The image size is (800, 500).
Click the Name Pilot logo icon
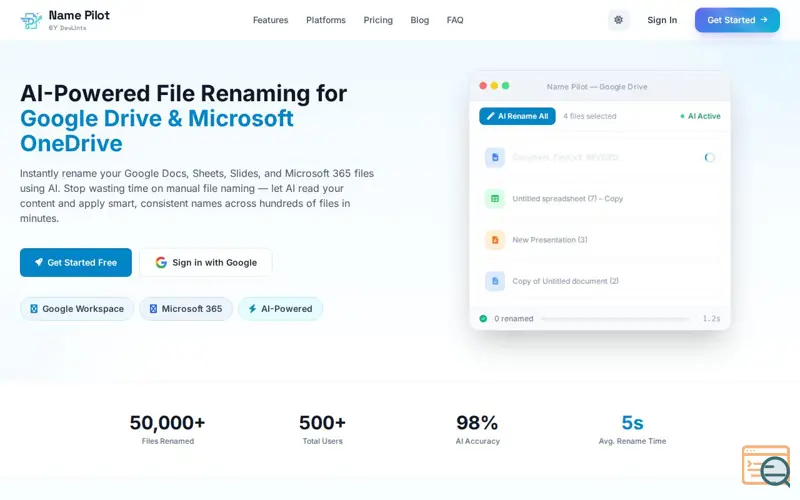(x=31, y=20)
